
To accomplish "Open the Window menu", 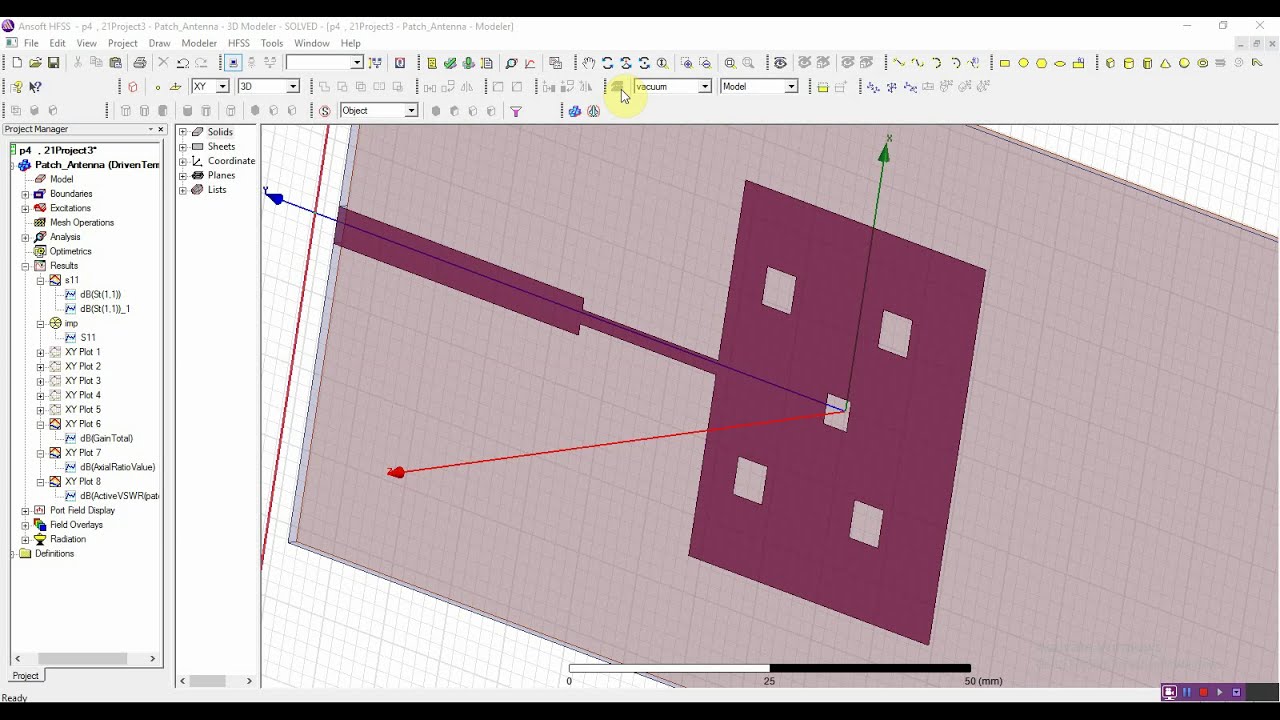I will (312, 44).
